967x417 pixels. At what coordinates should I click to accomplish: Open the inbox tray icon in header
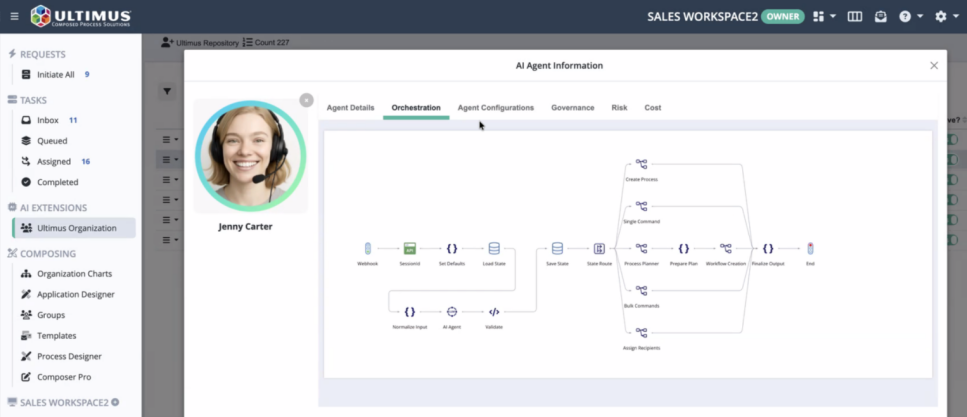(881, 17)
